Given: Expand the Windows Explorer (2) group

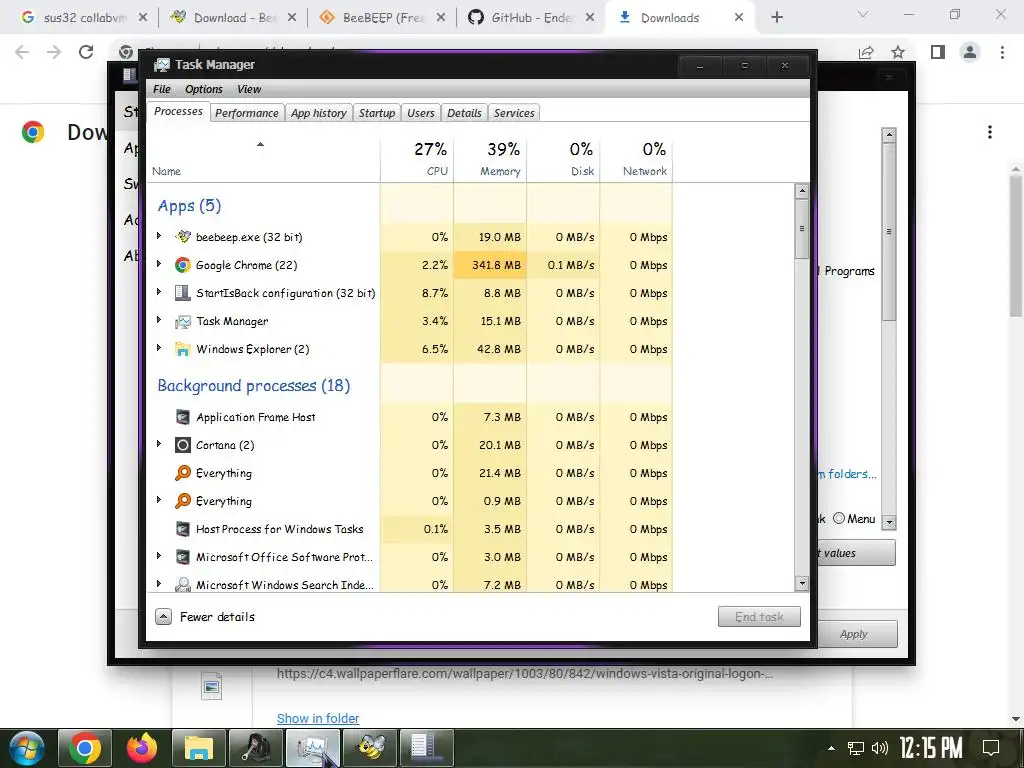Looking at the screenshot, I should pos(159,348).
